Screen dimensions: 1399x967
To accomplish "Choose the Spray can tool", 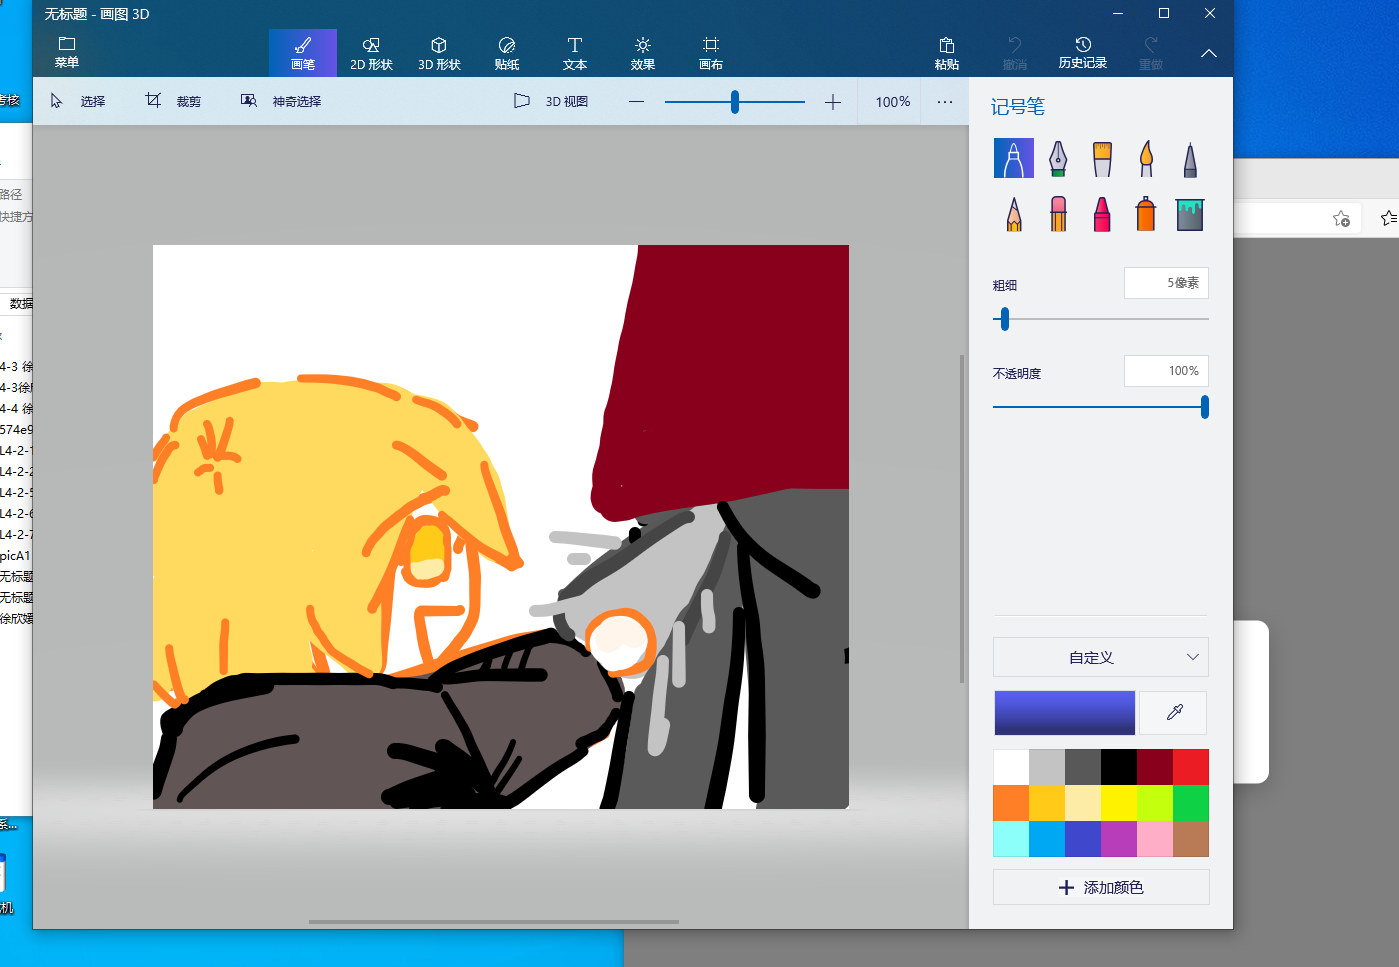I will coord(1145,214).
